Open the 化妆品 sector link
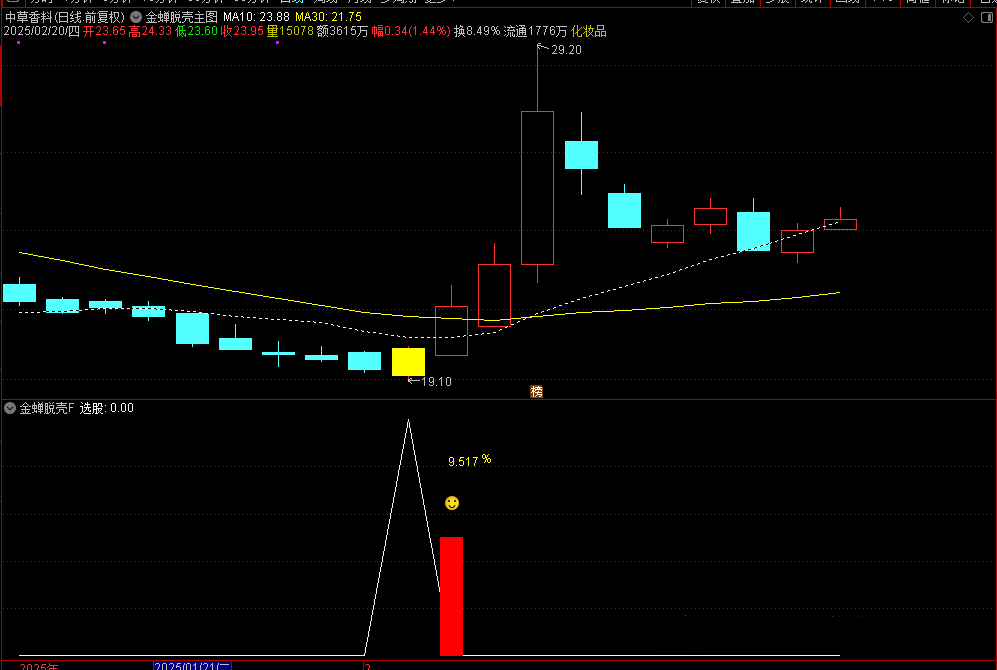Screen dimensions: 997x670 click(x=588, y=31)
